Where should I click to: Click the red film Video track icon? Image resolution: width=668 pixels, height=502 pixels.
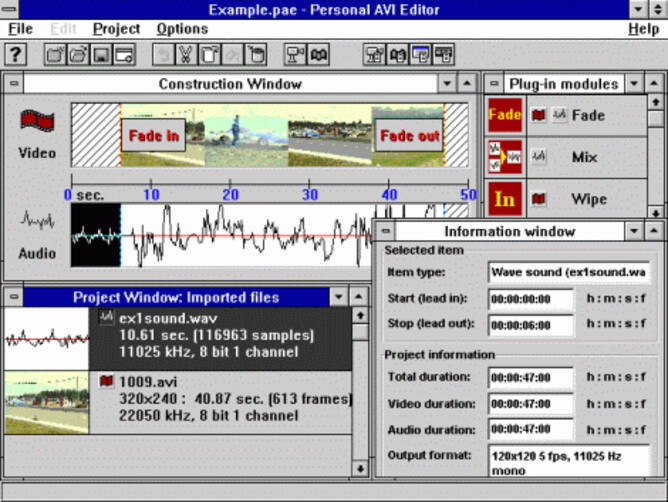pyautogui.click(x=37, y=121)
